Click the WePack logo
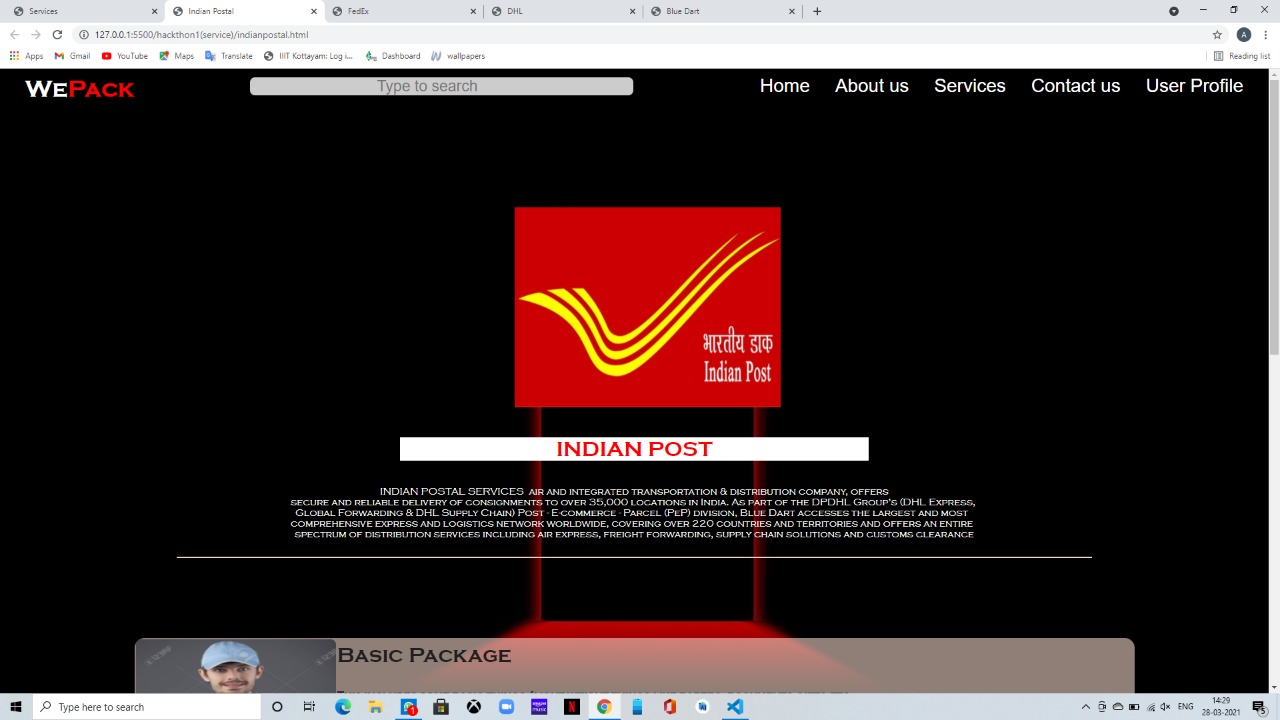The width and height of the screenshot is (1280, 720). click(x=79, y=89)
